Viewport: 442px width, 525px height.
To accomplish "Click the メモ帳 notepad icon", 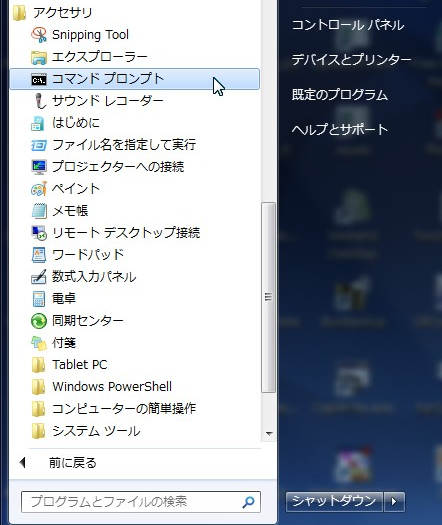I will click(39, 211).
